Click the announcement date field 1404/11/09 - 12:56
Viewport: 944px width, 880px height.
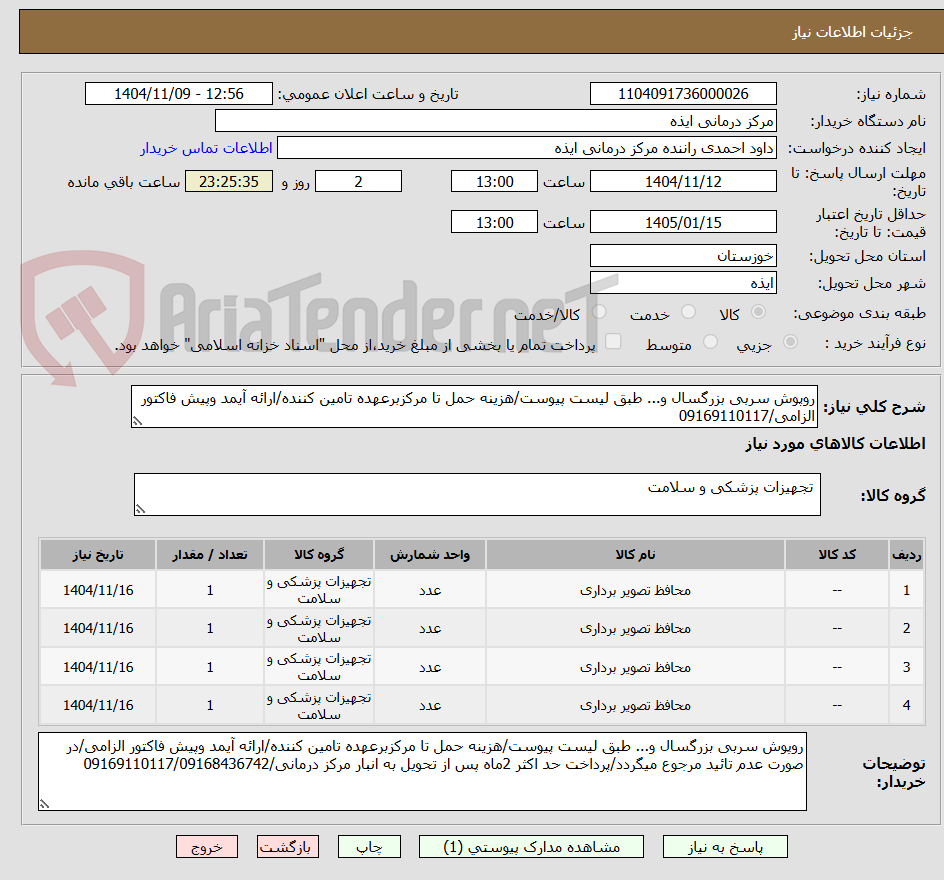point(179,94)
